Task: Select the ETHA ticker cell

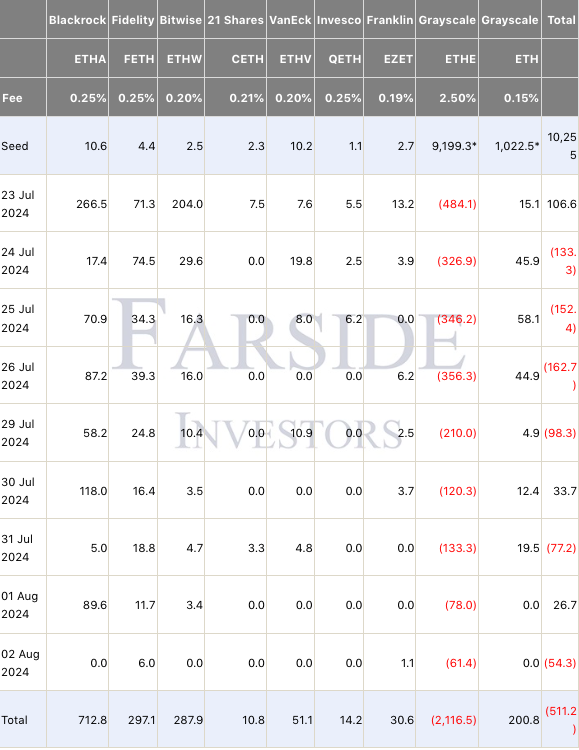Action: pyautogui.click(x=90, y=59)
